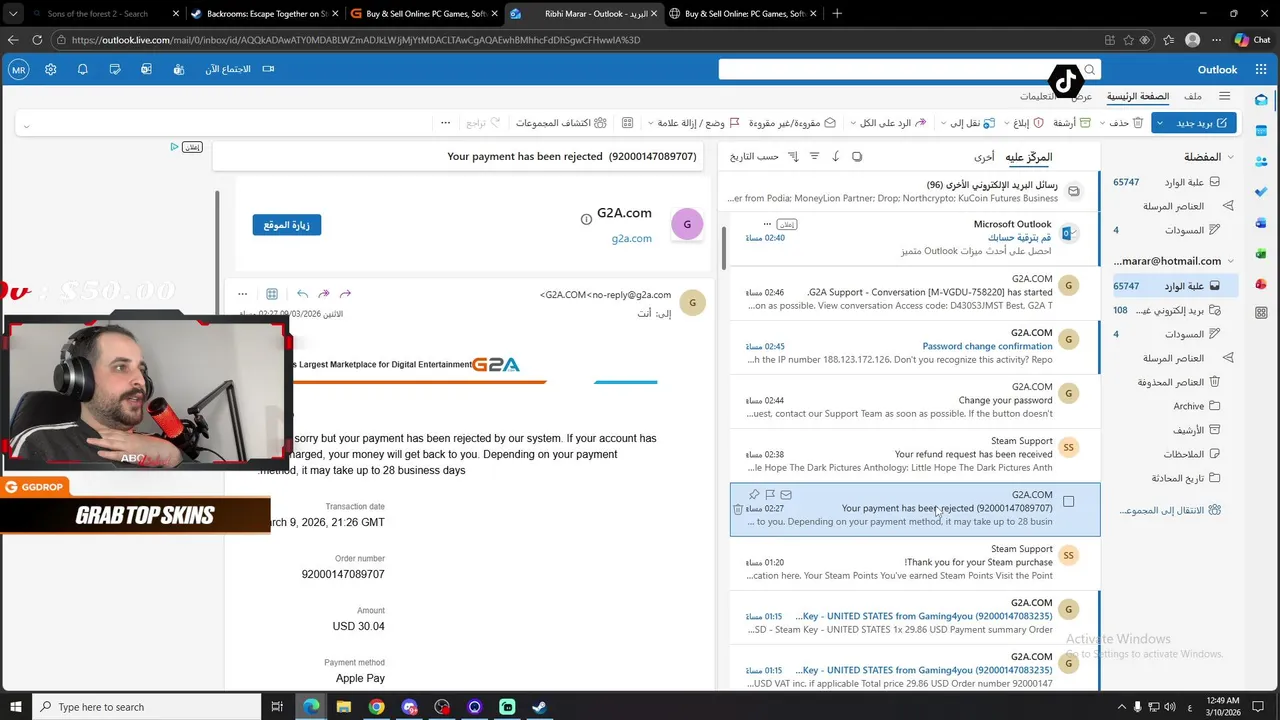Open Your refund request has been received email

pyautogui.click(x=914, y=454)
